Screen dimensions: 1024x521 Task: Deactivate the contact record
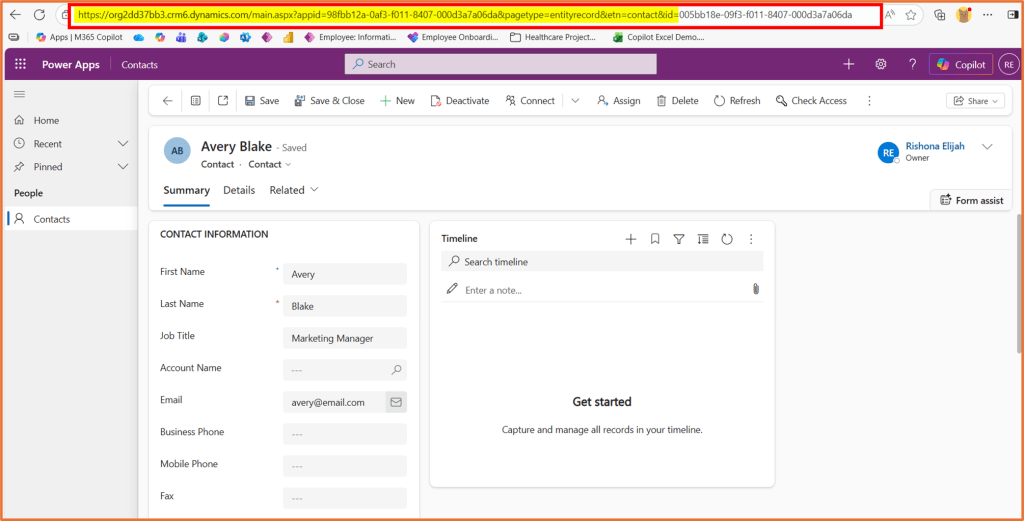click(460, 101)
